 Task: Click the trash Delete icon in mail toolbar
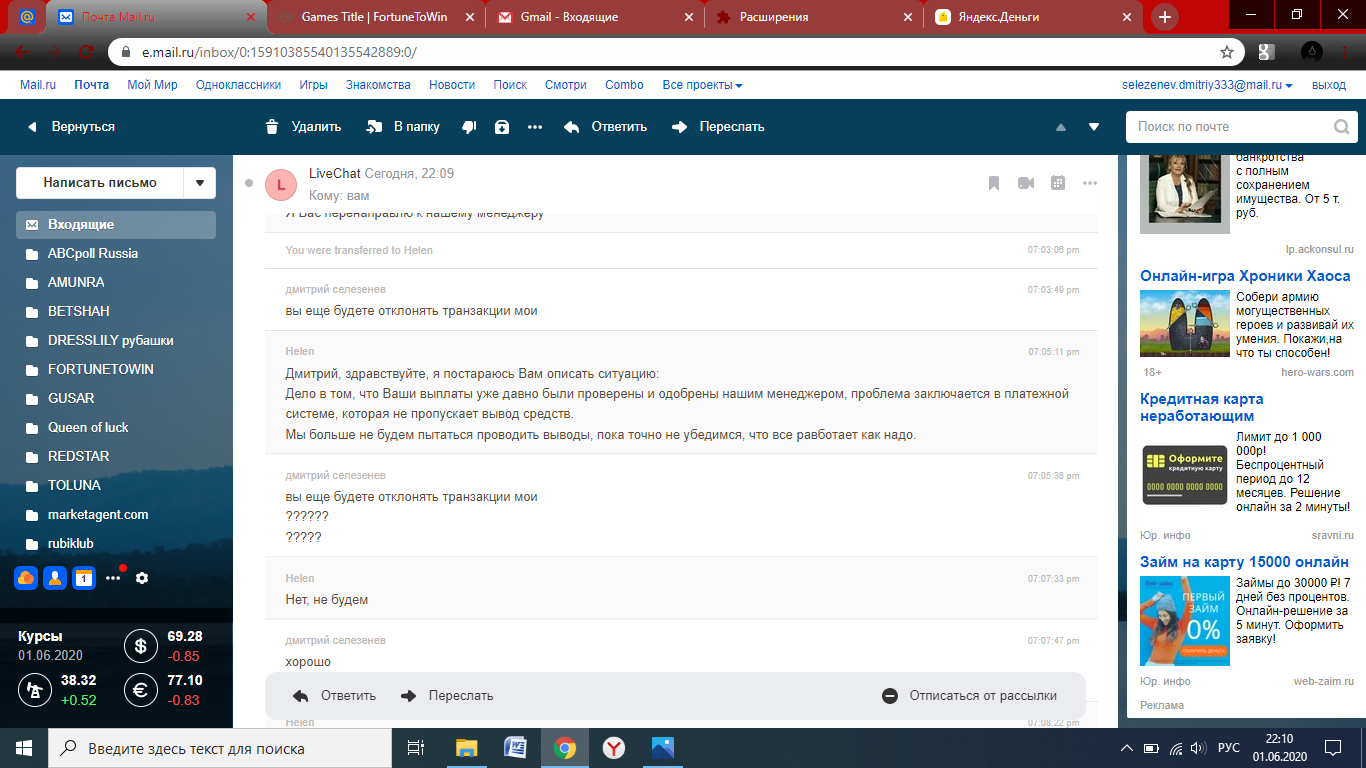coord(272,127)
